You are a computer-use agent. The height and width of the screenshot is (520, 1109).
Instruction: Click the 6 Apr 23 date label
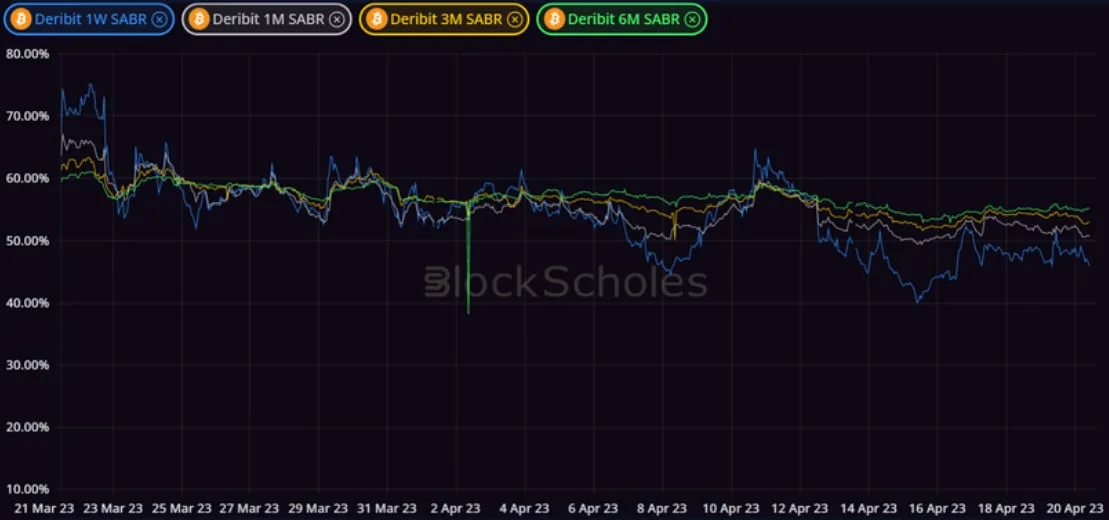(x=593, y=508)
